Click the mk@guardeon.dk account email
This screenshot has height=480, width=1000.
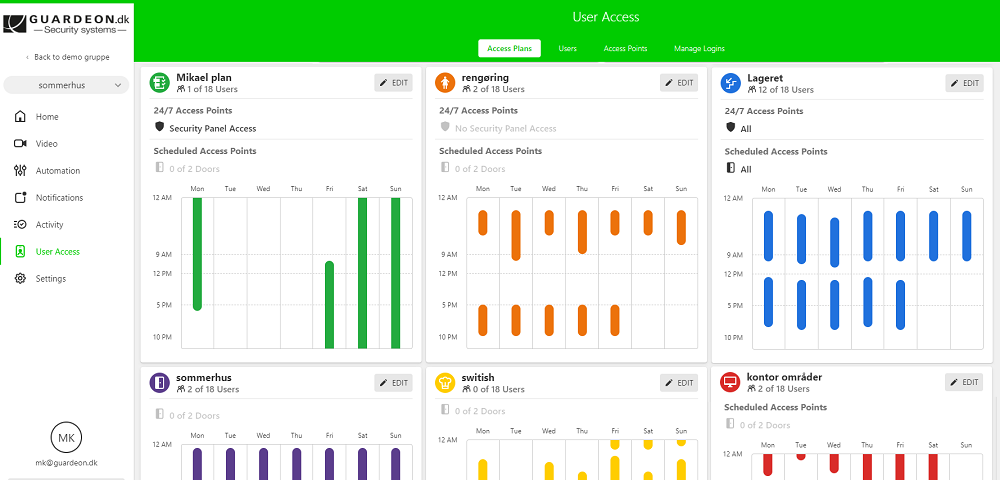pos(66,463)
